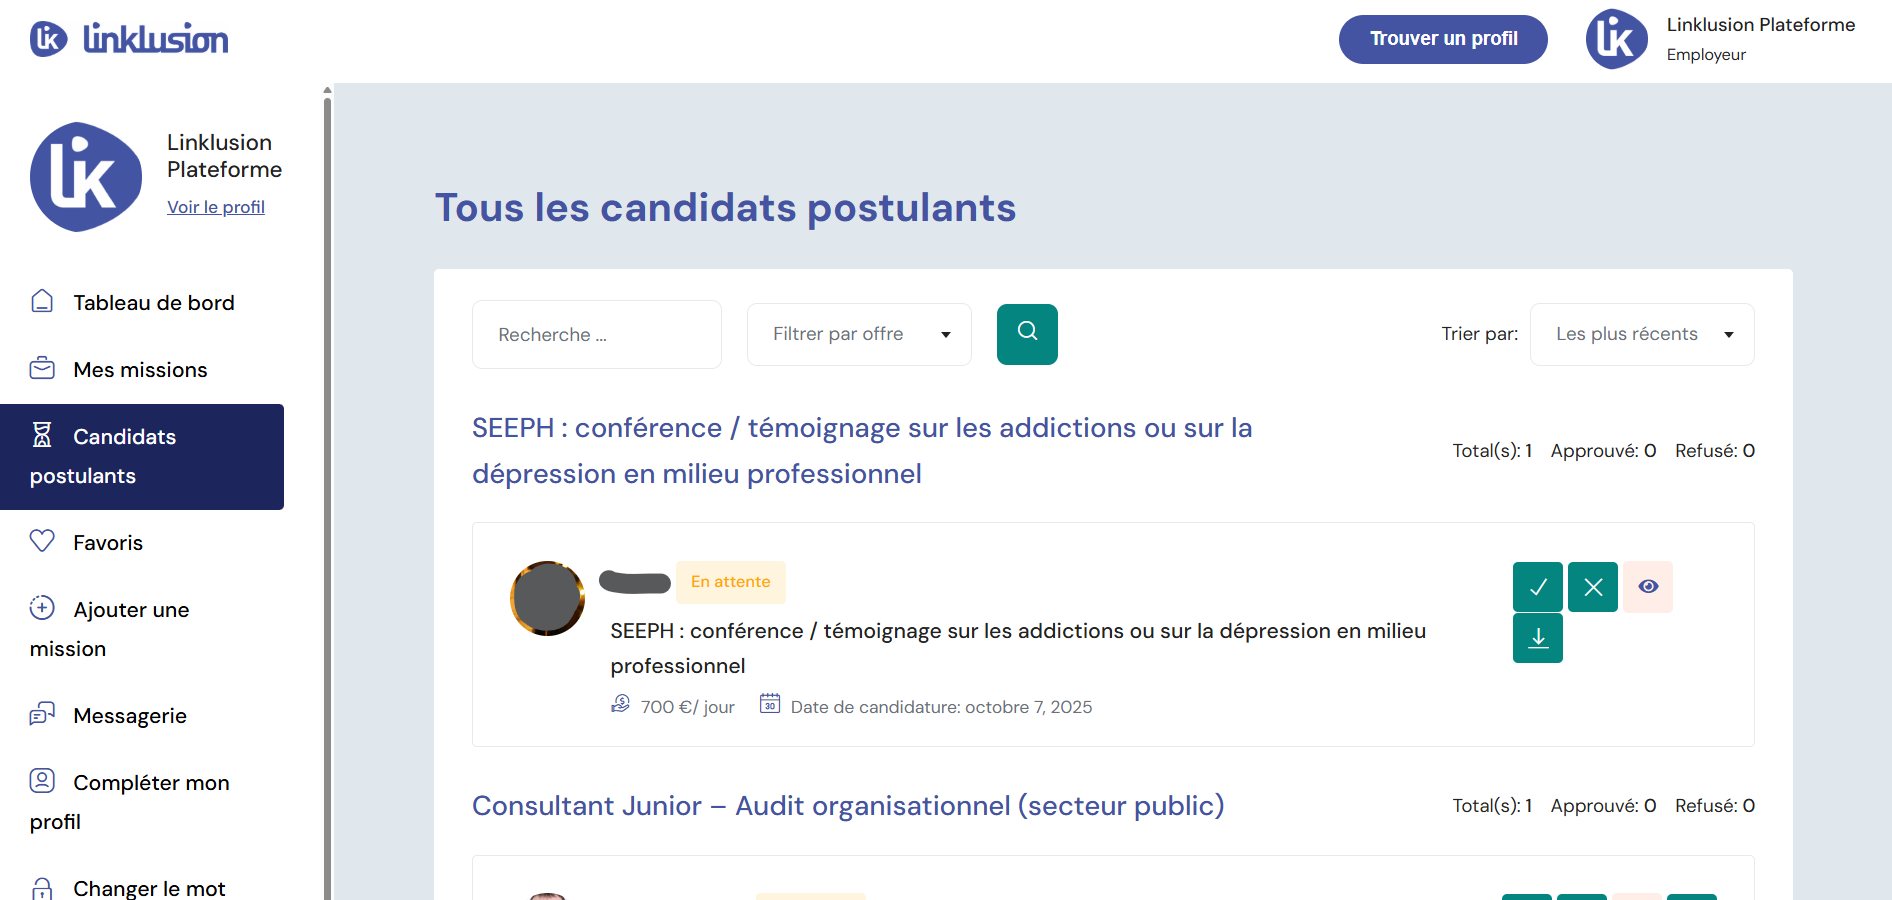Click inside the Recherche search field
Viewport: 1892px width, 900px height.
tap(596, 334)
